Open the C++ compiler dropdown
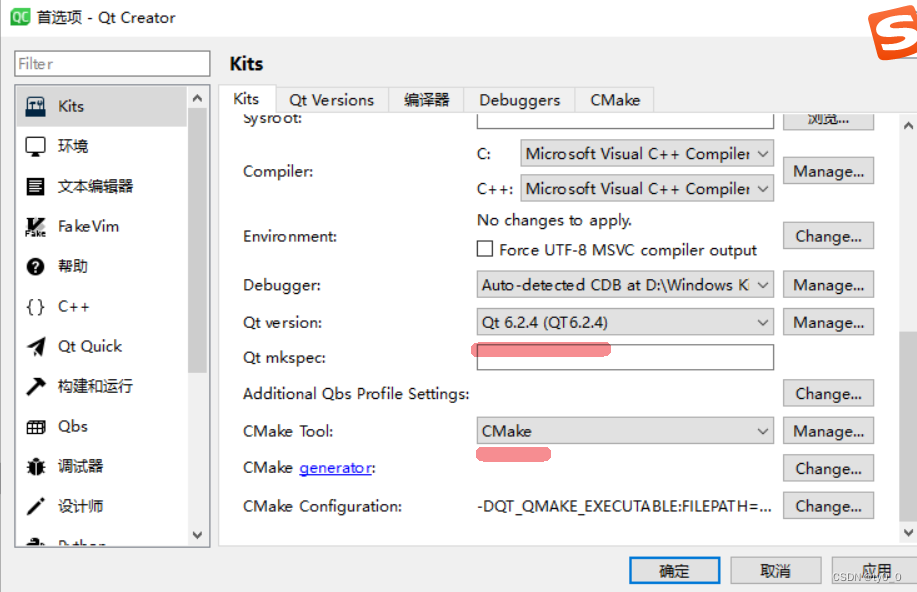The image size is (917, 592). coord(647,189)
